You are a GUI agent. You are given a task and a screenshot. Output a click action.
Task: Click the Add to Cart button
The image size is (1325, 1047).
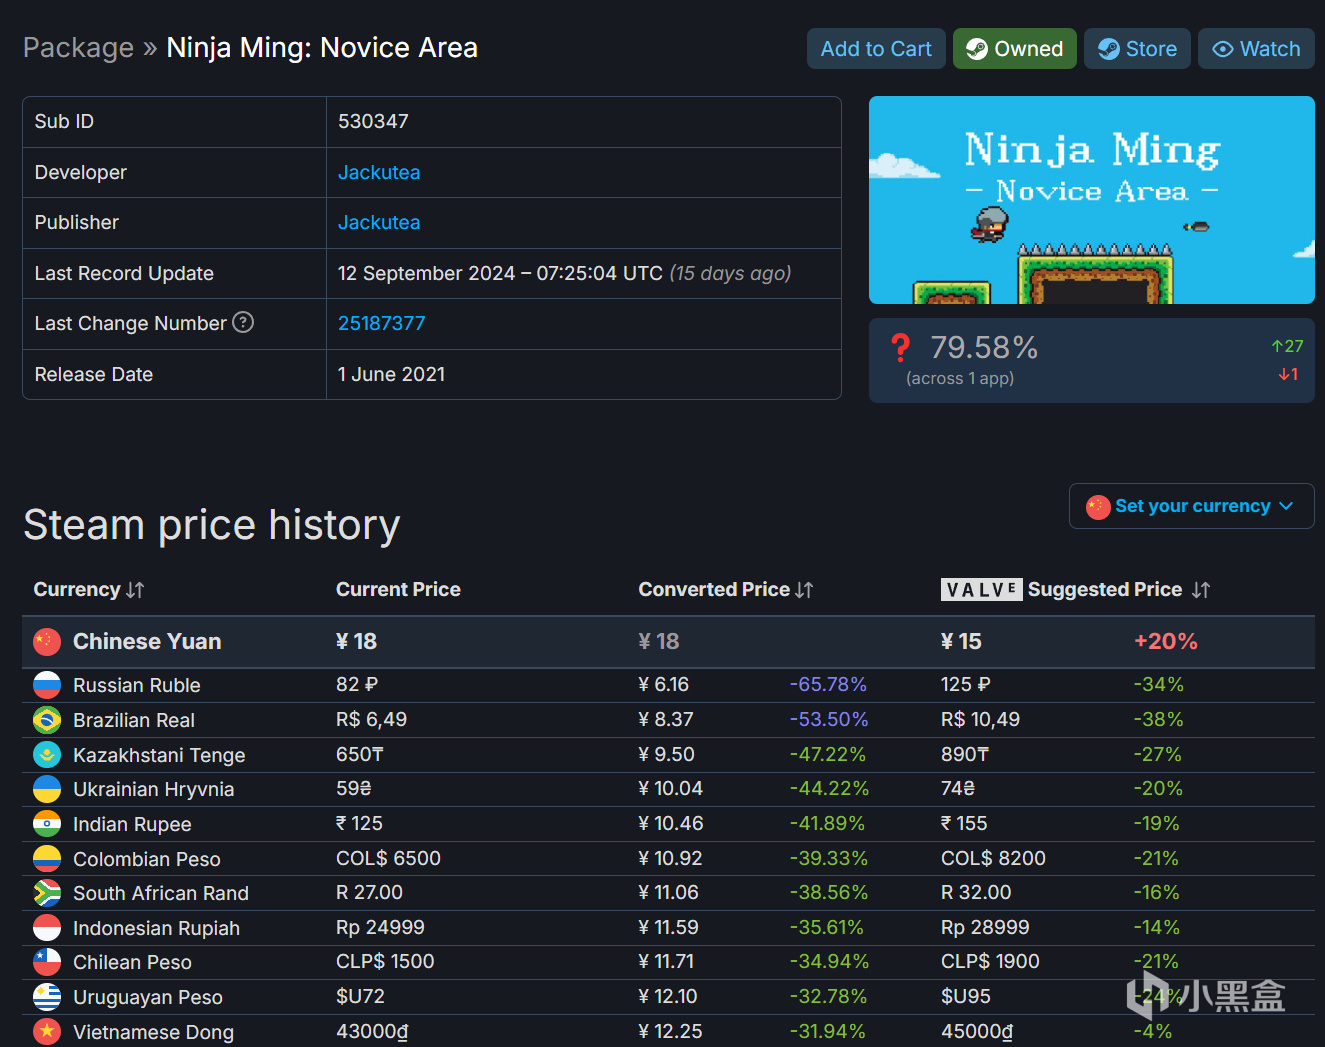(876, 49)
